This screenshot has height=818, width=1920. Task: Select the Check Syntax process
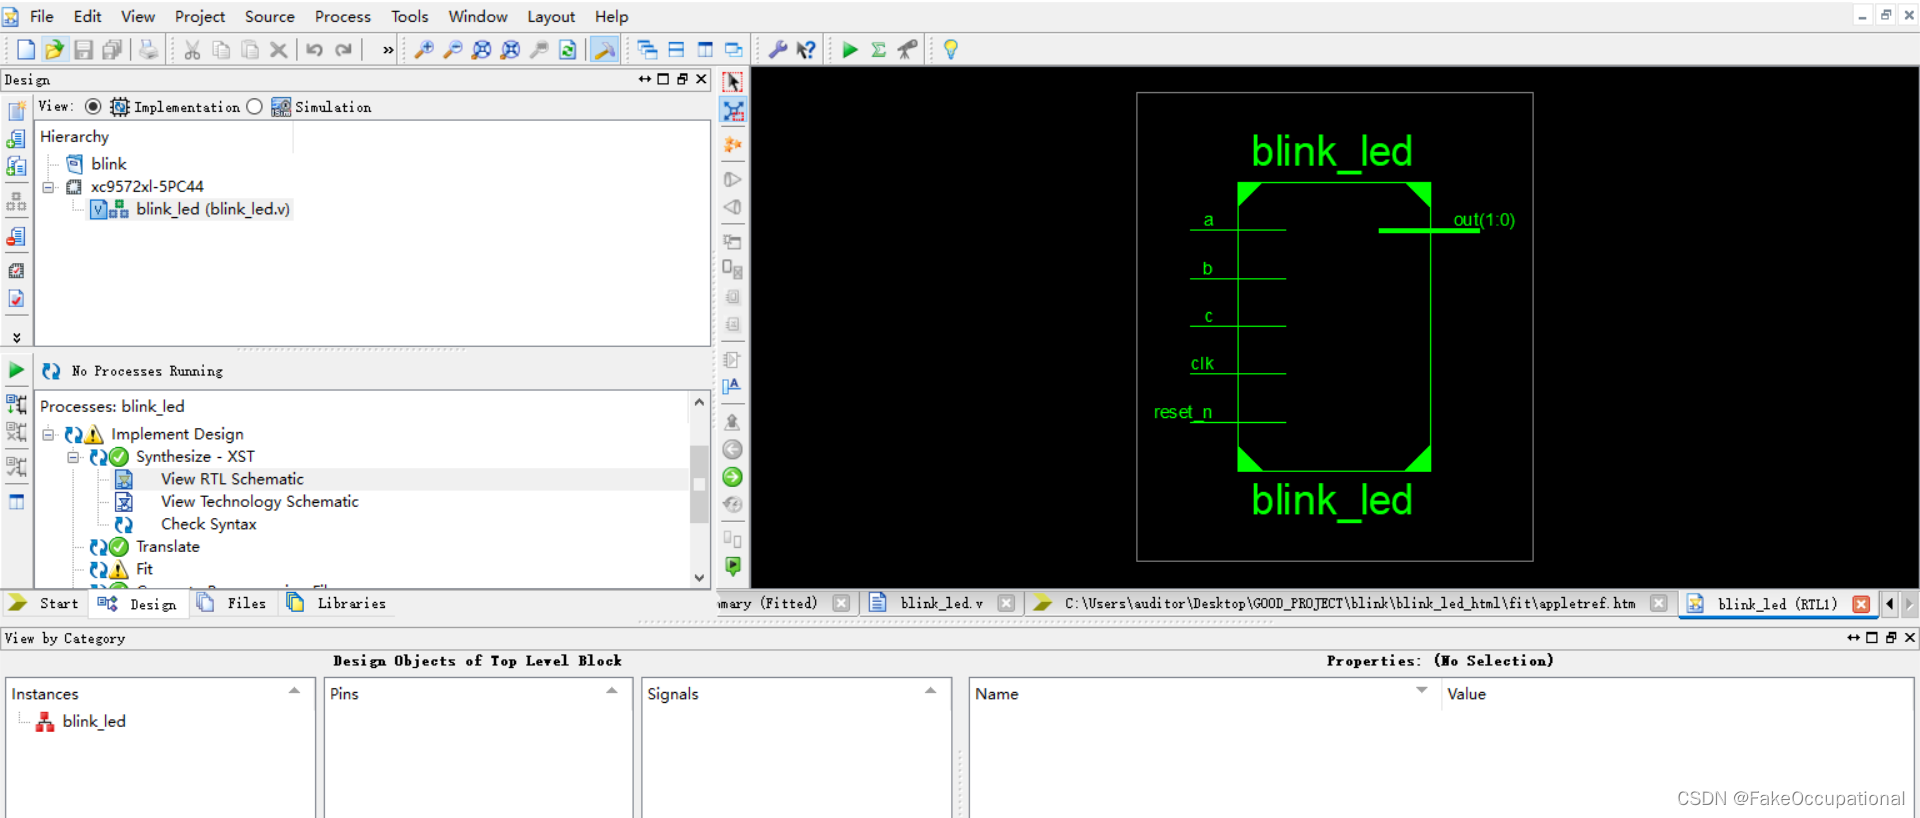click(x=209, y=525)
